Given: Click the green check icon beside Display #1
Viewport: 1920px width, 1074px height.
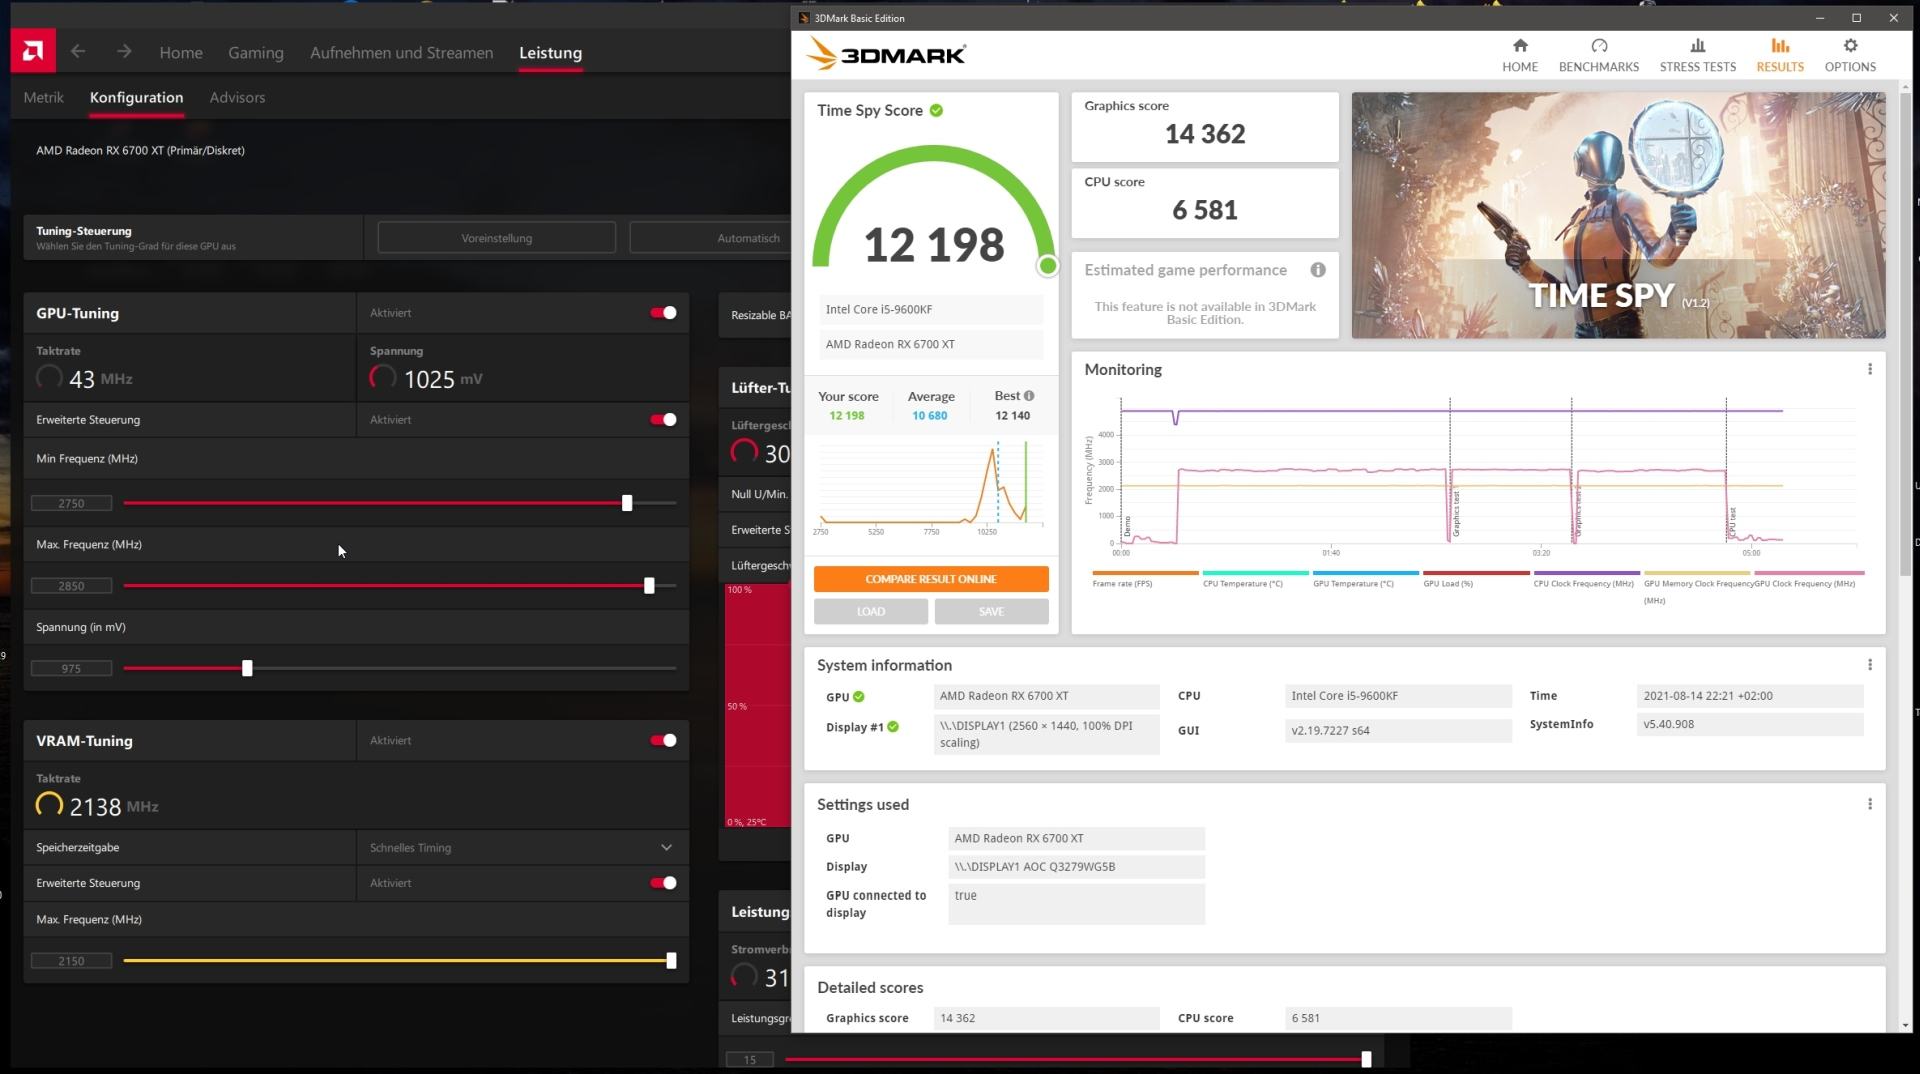Looking at the screenshot, I should [x=893, y=727].
